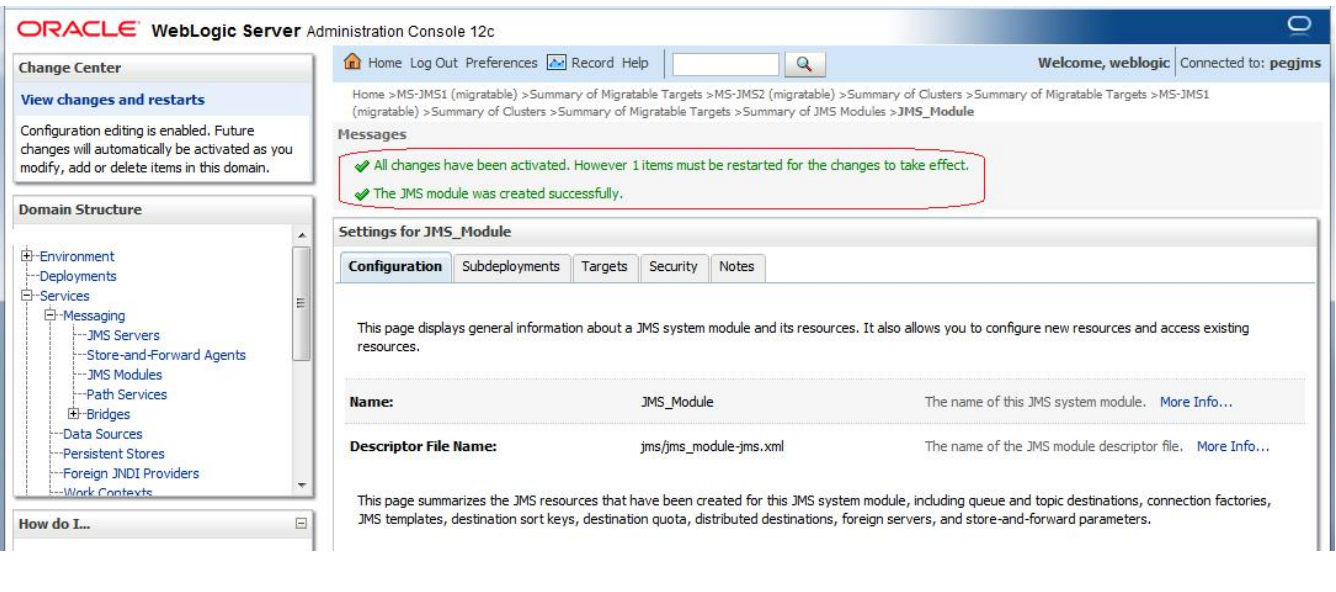Click the JMS_Module name value
This screenshot has width=1336, height=592.
coord(677,402)
